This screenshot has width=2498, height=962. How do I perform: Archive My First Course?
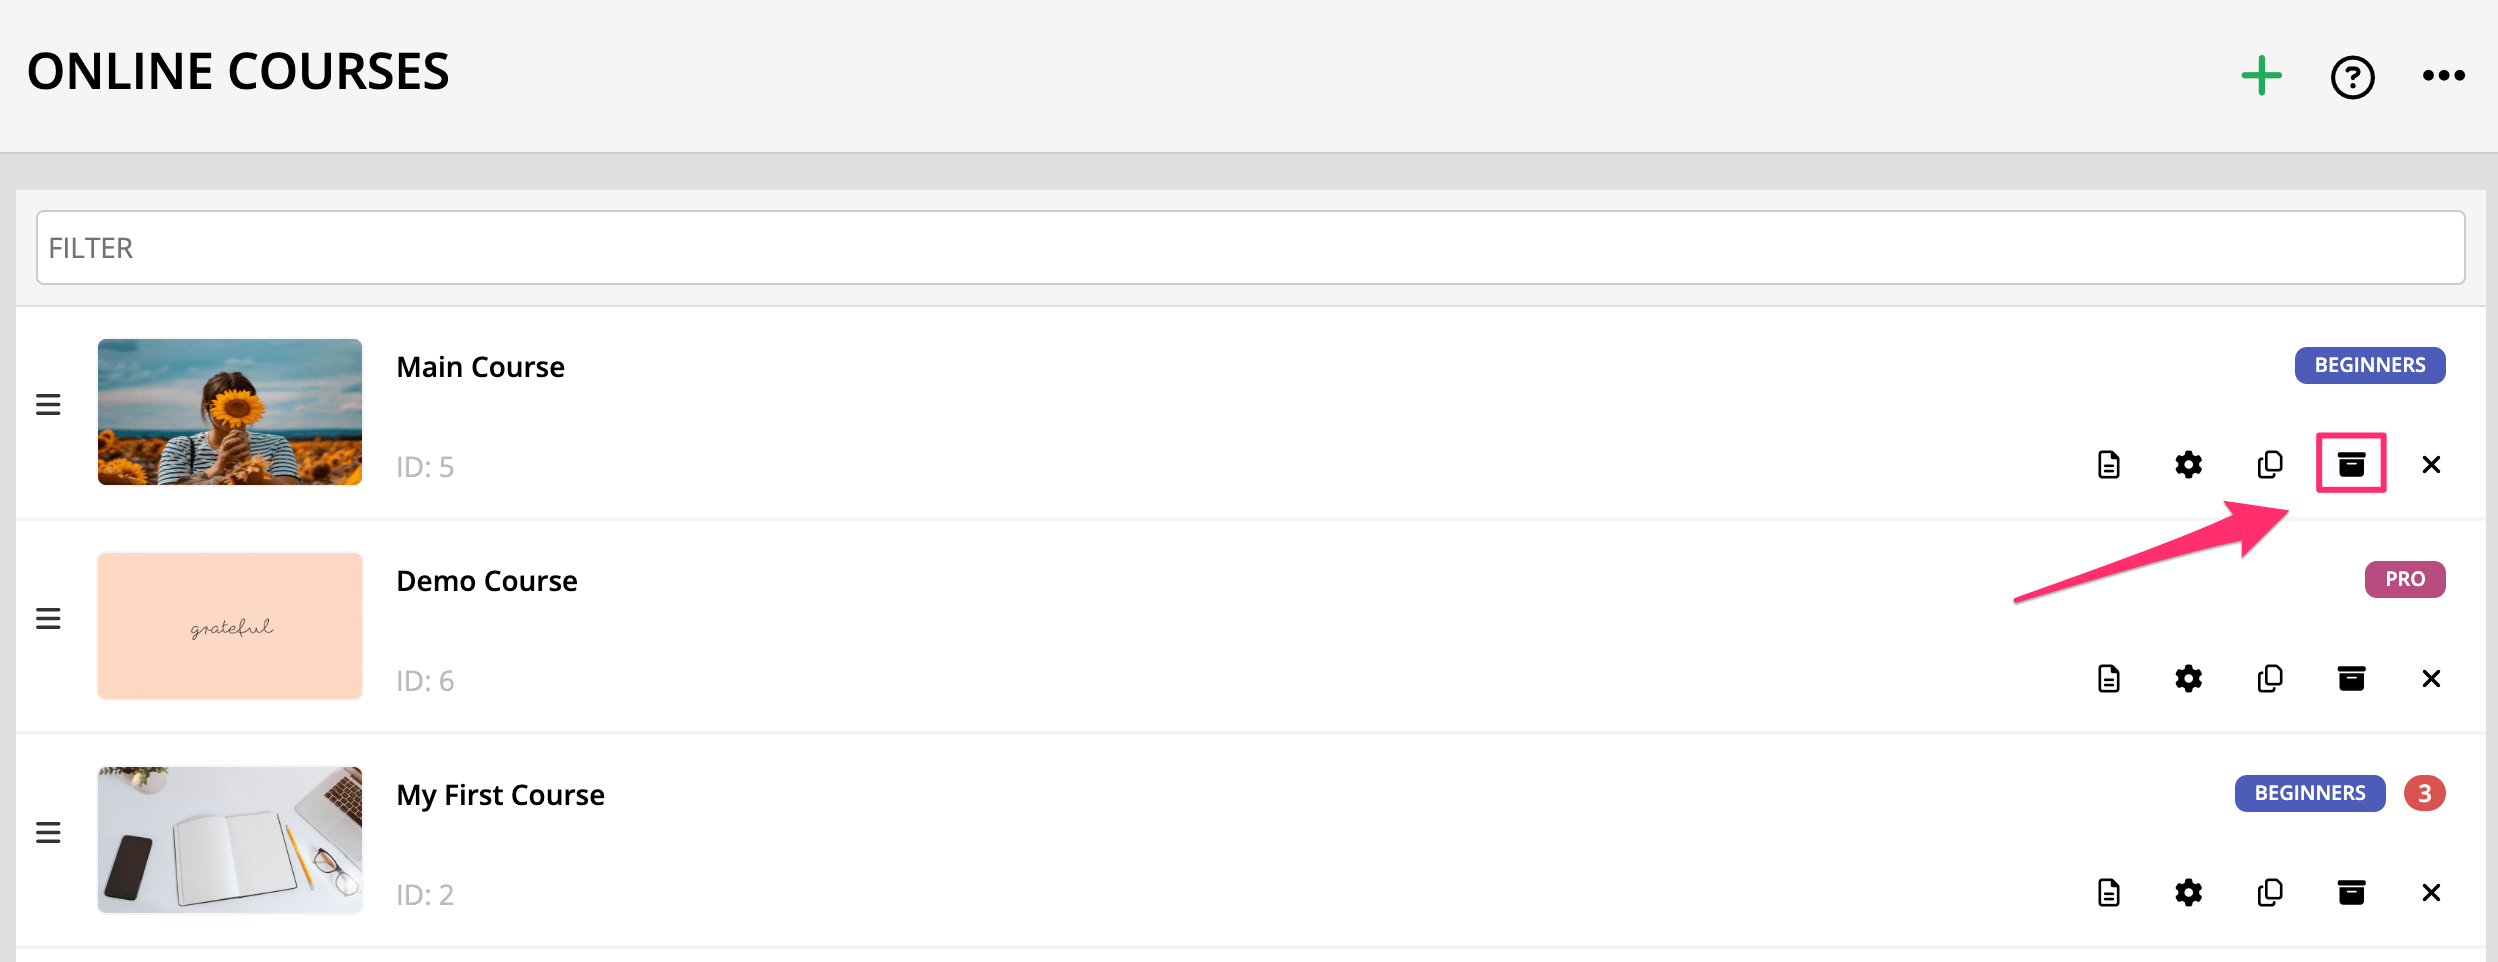click(2351, 893)
